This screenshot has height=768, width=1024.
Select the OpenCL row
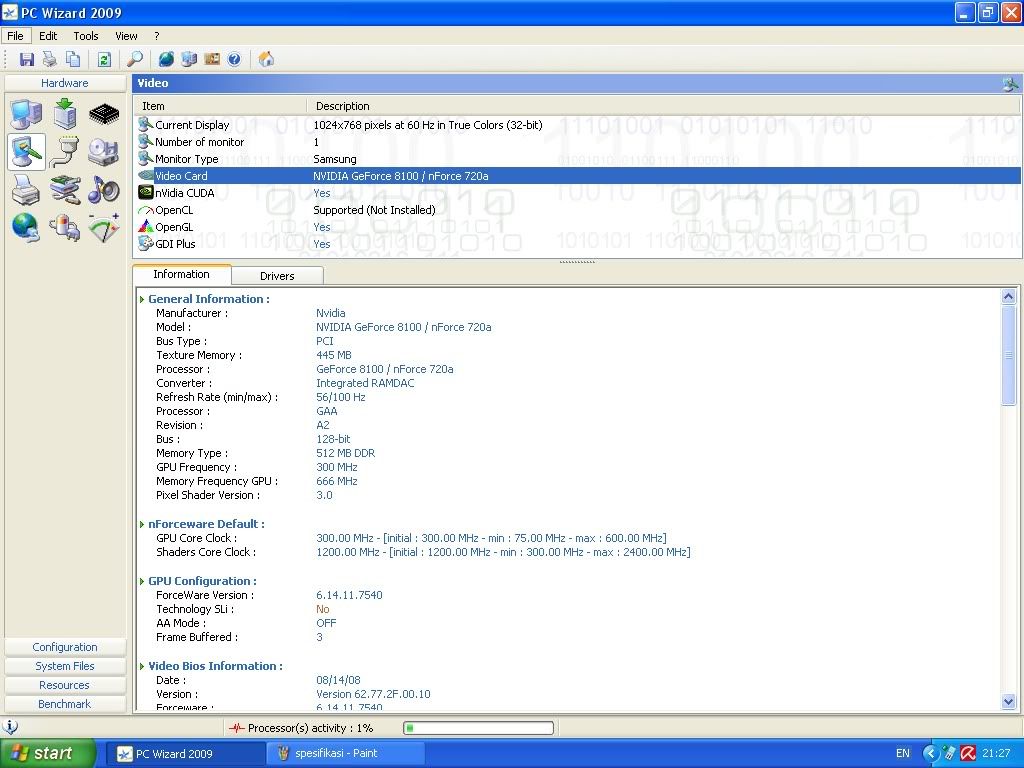(578, 210)
